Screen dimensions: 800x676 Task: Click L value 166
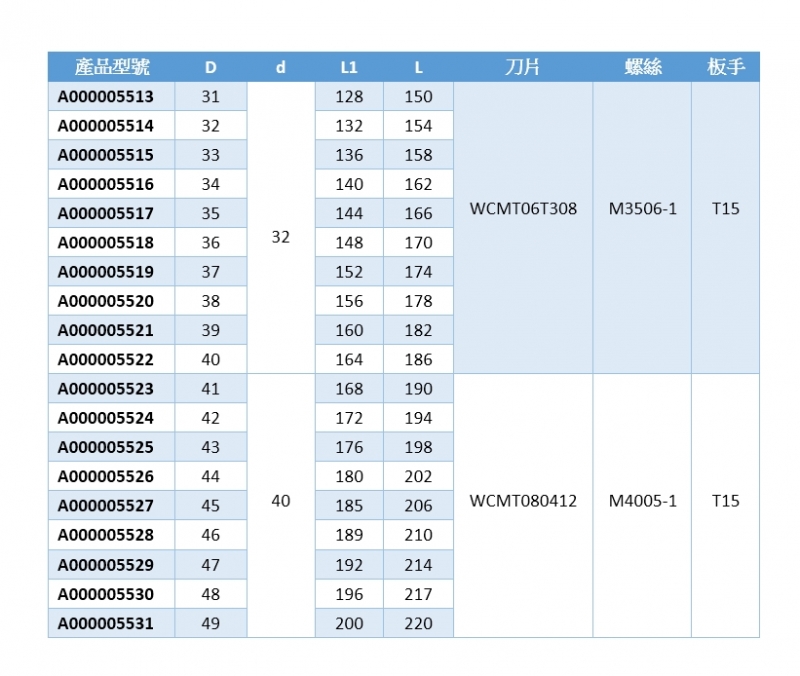click(418, 213)
